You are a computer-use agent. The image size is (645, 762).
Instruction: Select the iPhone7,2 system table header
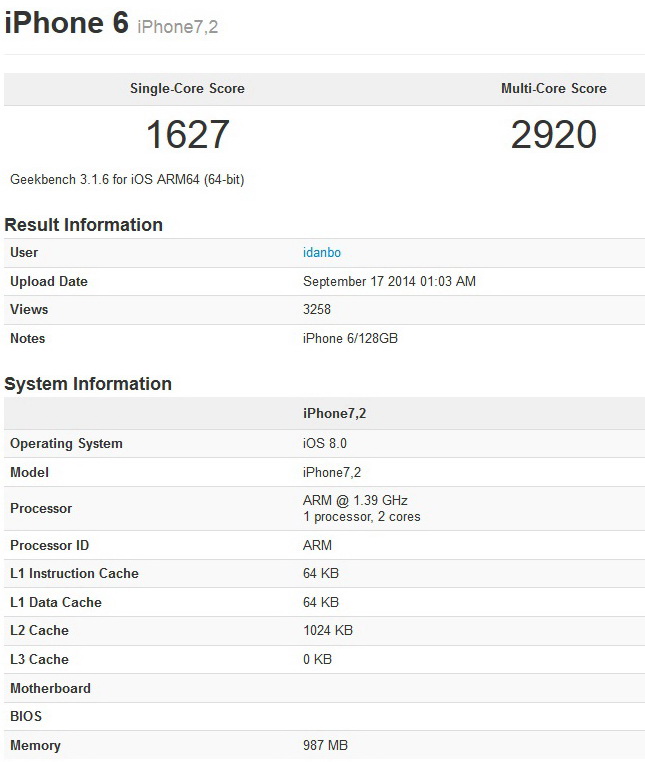coord(334,414)
